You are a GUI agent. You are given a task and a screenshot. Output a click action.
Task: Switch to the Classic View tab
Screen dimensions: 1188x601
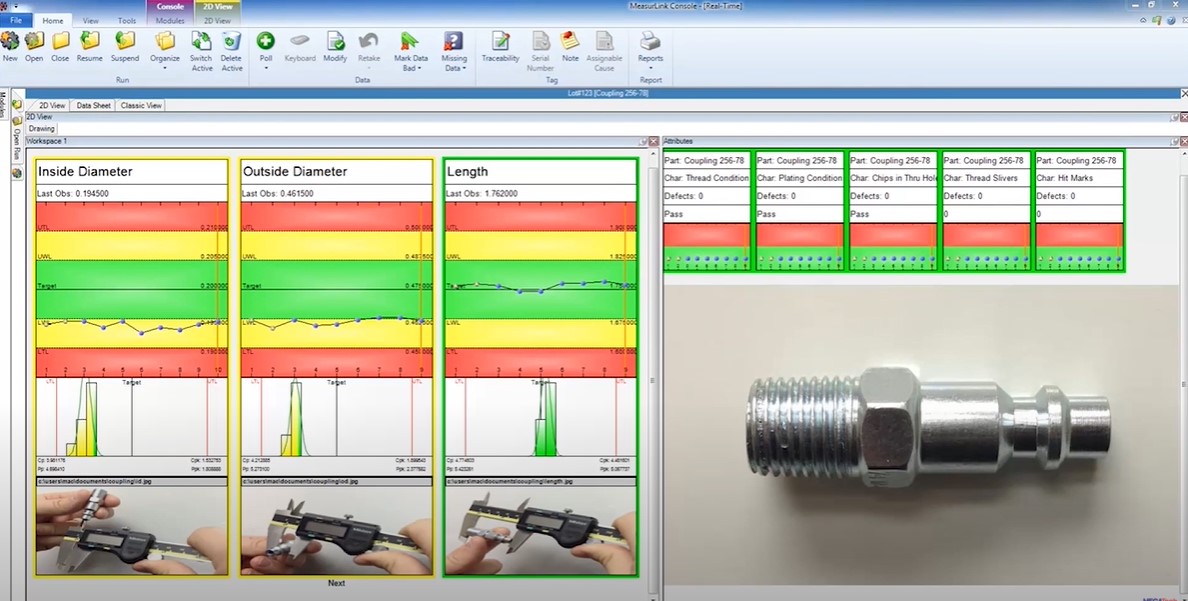(141, 105)
